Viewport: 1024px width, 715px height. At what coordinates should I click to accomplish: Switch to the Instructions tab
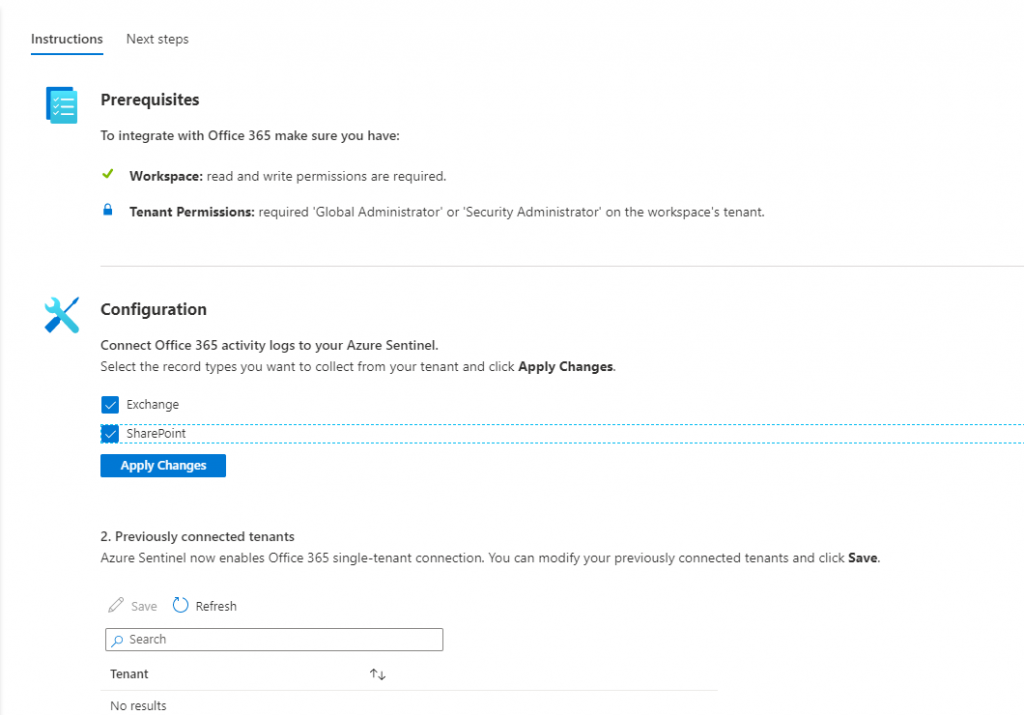coord(67,39)
